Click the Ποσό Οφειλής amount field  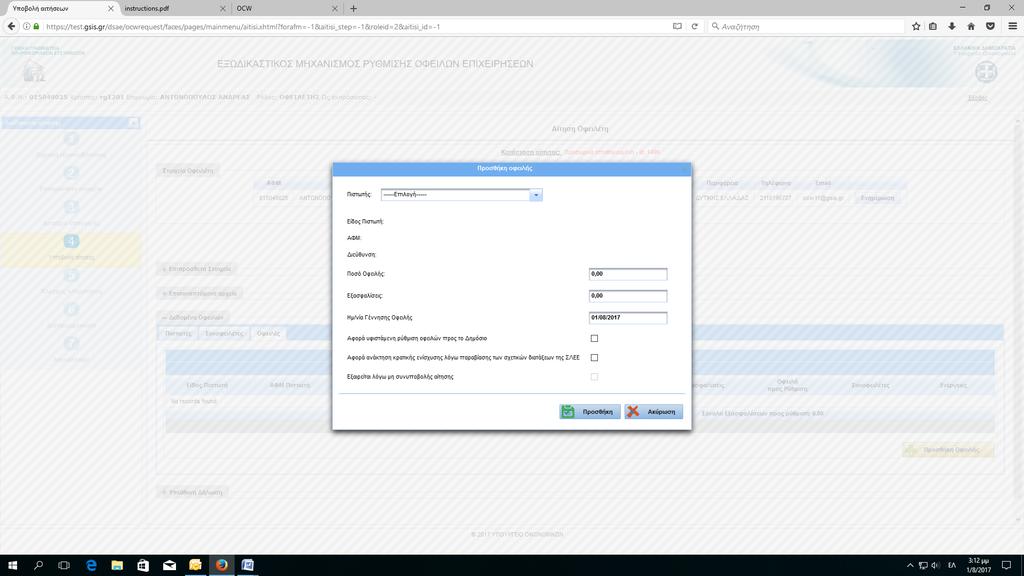(x=628, y=274)
